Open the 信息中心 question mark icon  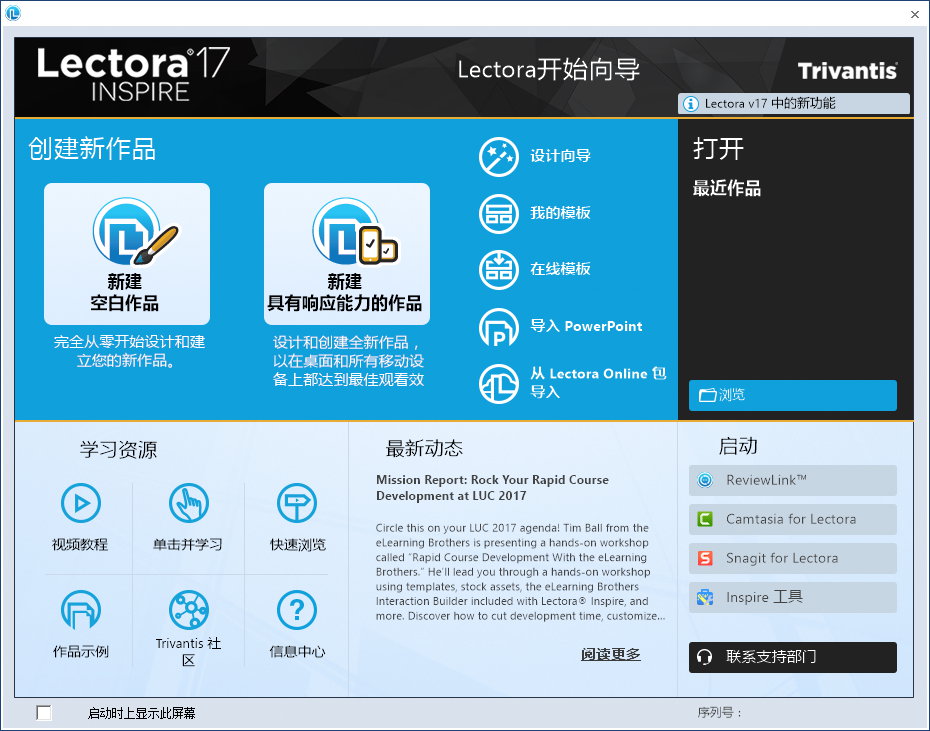coord(297,610)
